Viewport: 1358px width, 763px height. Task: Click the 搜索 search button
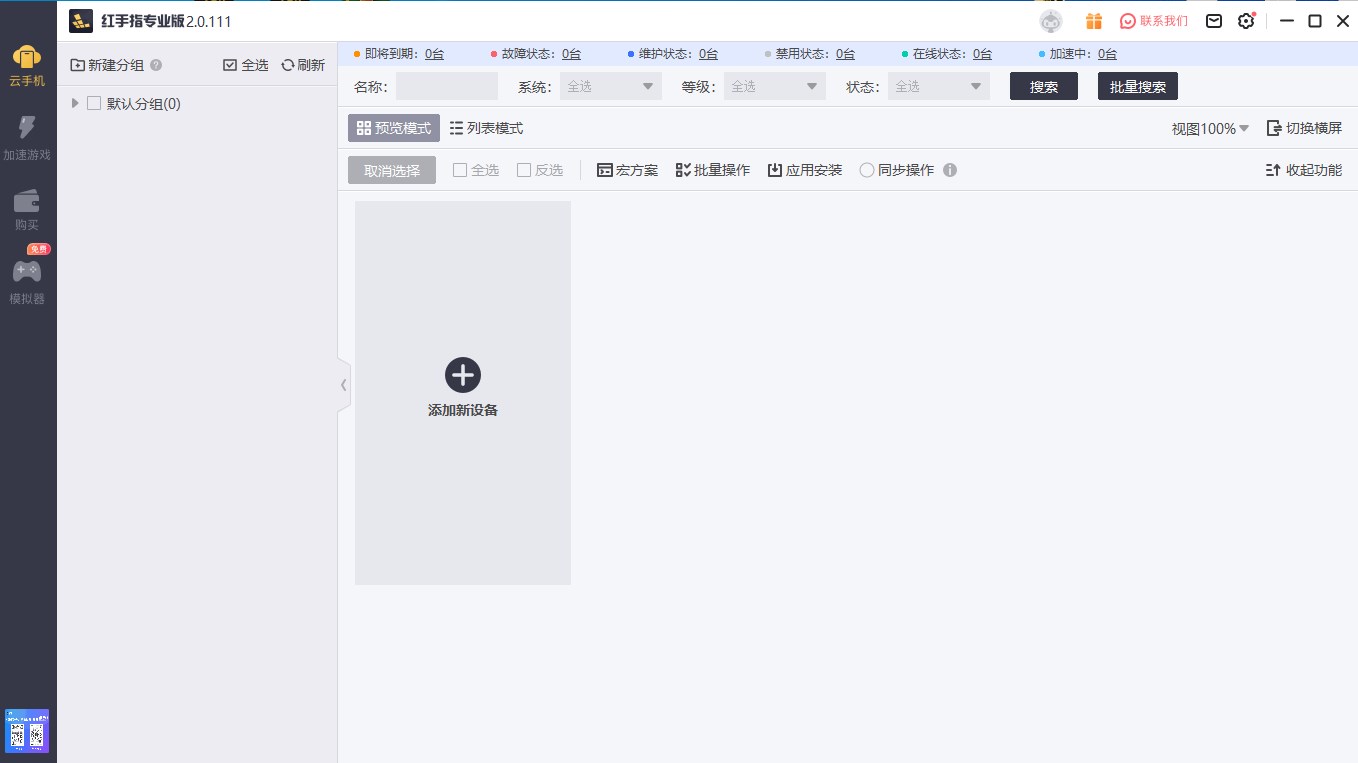pos(1043,86)
